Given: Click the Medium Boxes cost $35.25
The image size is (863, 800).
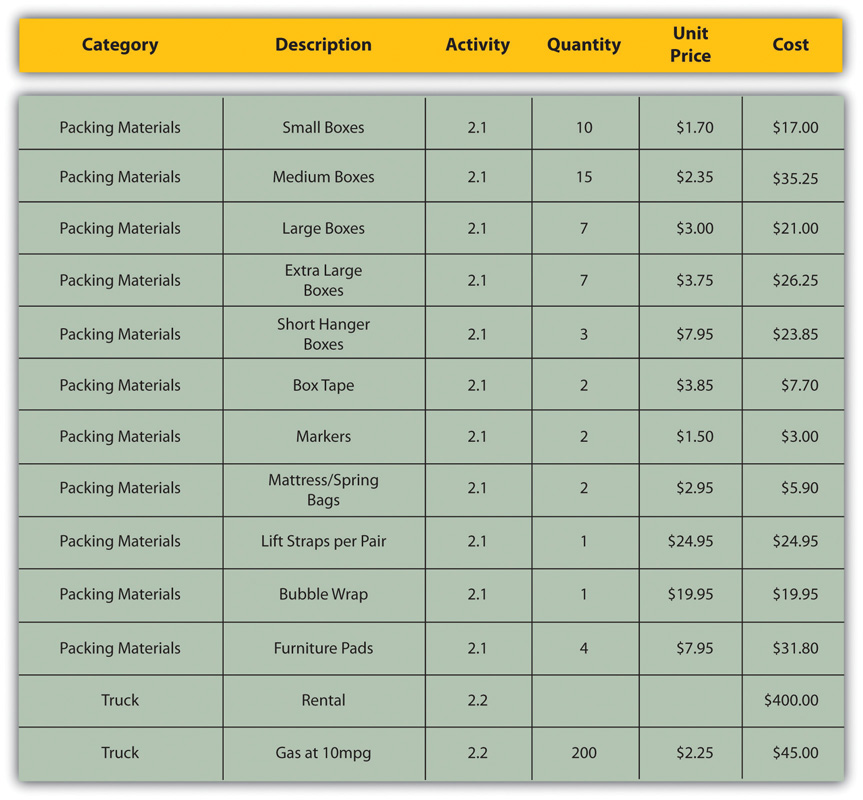Looking at the screenshot, I should 795,178.
